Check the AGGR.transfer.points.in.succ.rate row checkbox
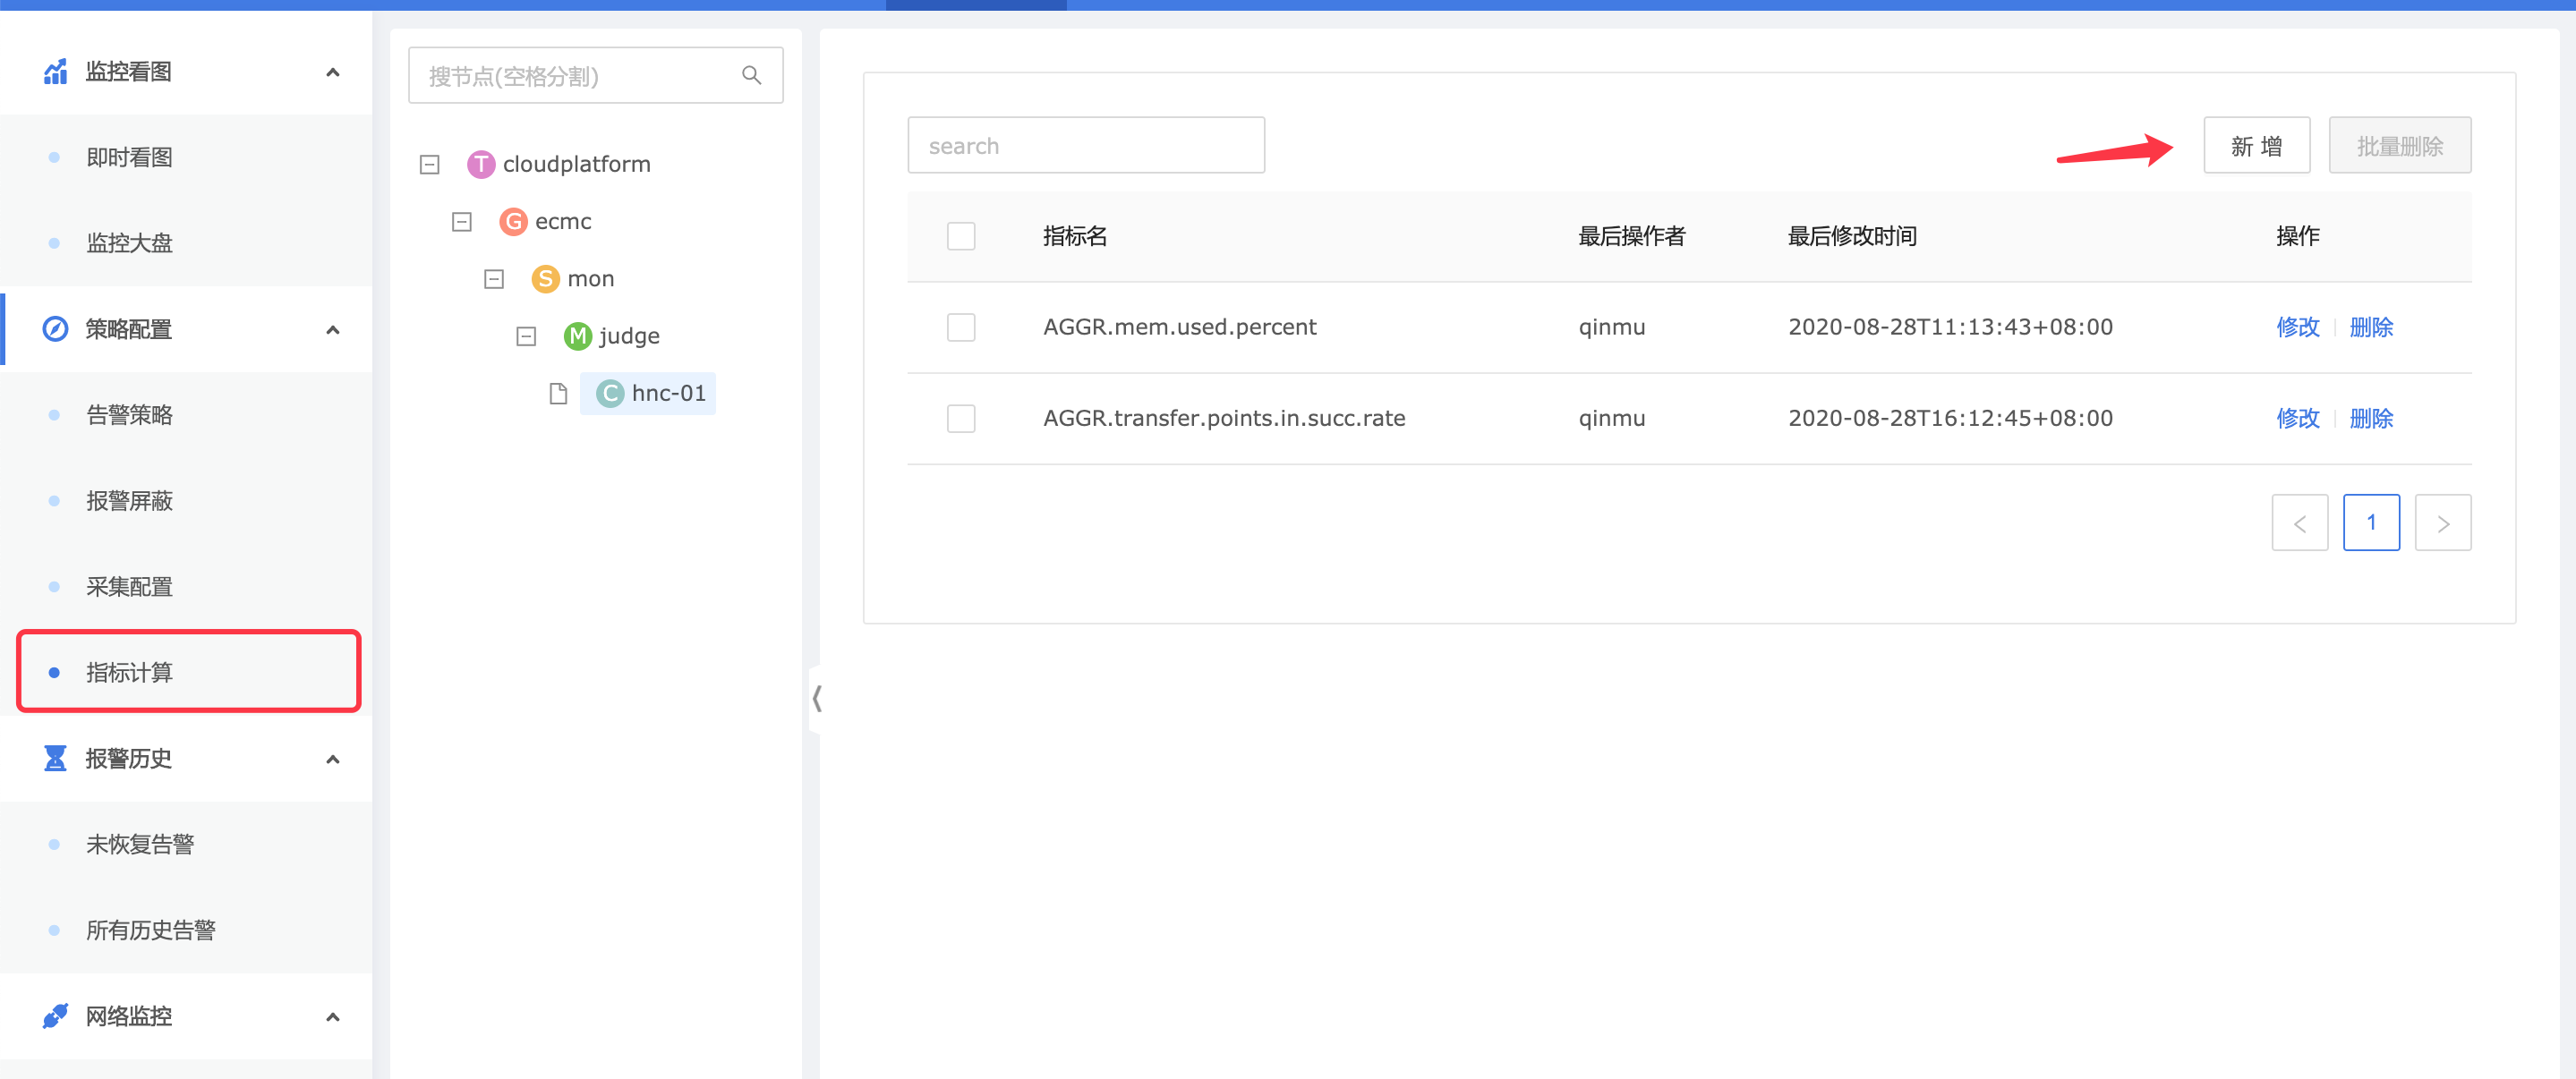Screen dimensions: 2576x1079 pos(960,418)
